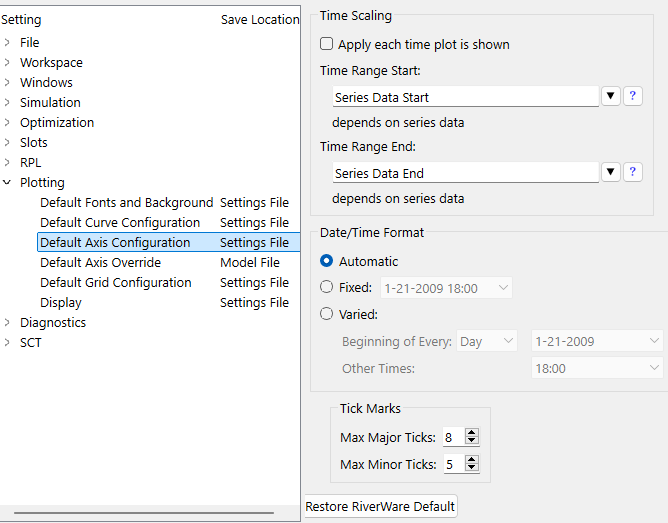Select Default Fonts and Background item
This screenshot has width=668, height=523.
126,202
